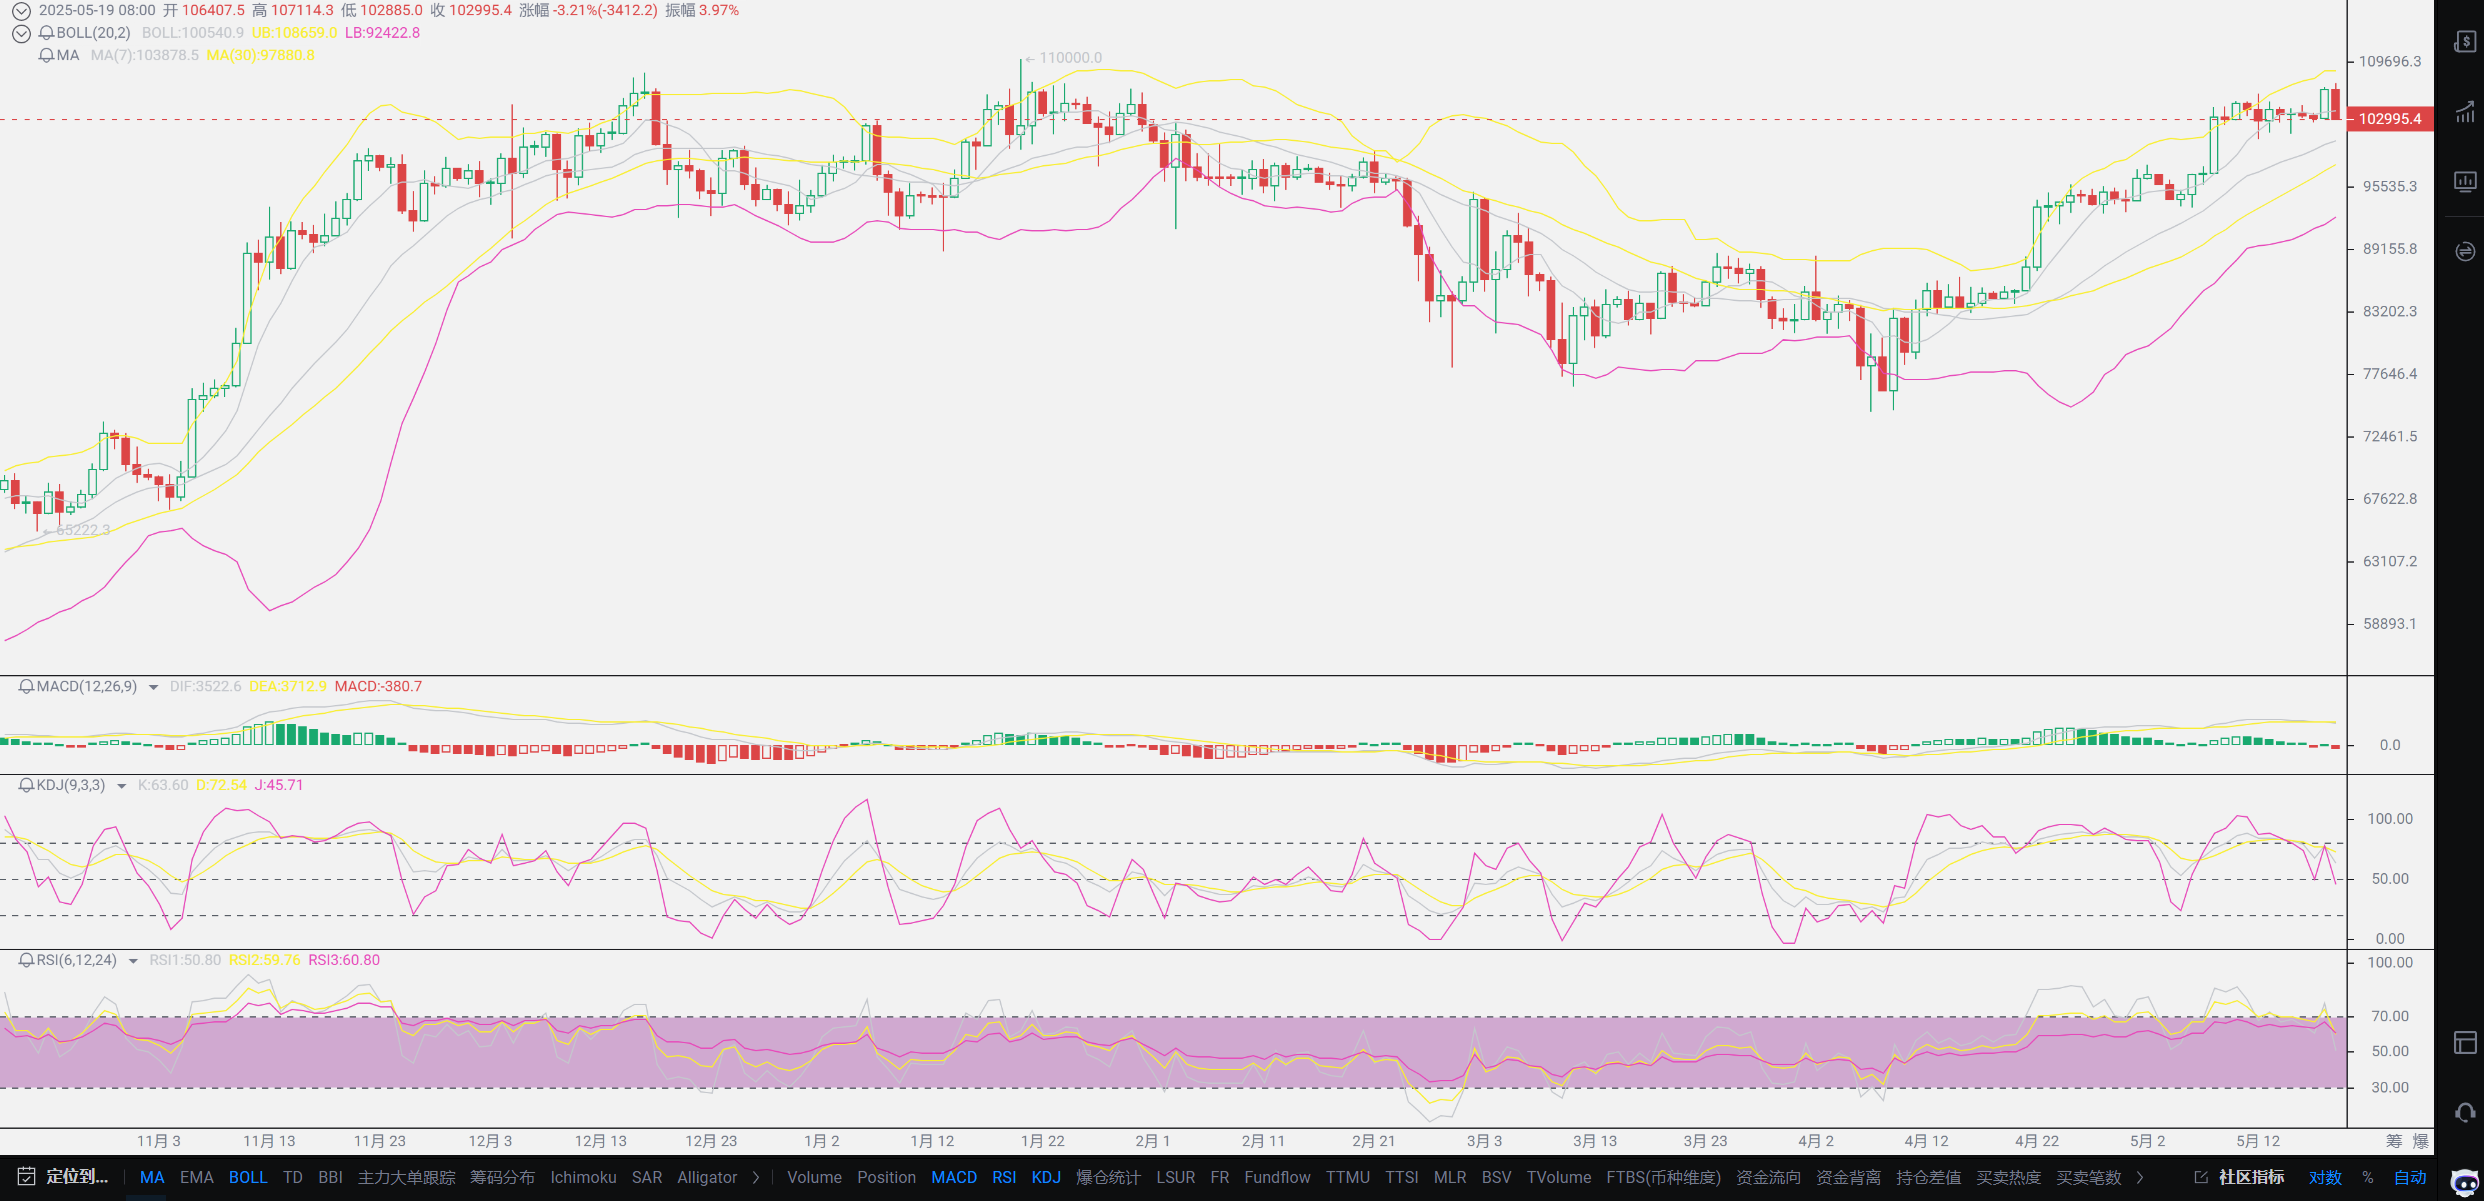Image resolution: width=2484 pixels, height=1201 pixels.
Task: Click the robot assistant icon
Action: coord(2465,1182)
